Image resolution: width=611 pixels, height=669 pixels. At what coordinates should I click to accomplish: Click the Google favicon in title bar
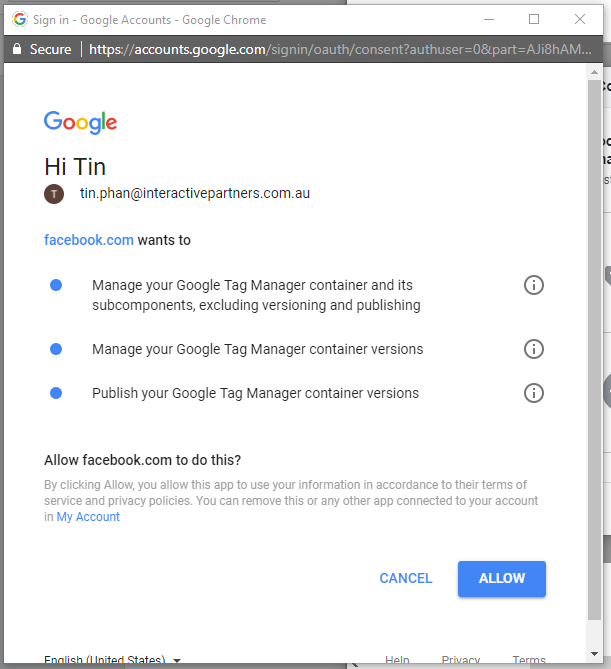[x=20, y=19]
